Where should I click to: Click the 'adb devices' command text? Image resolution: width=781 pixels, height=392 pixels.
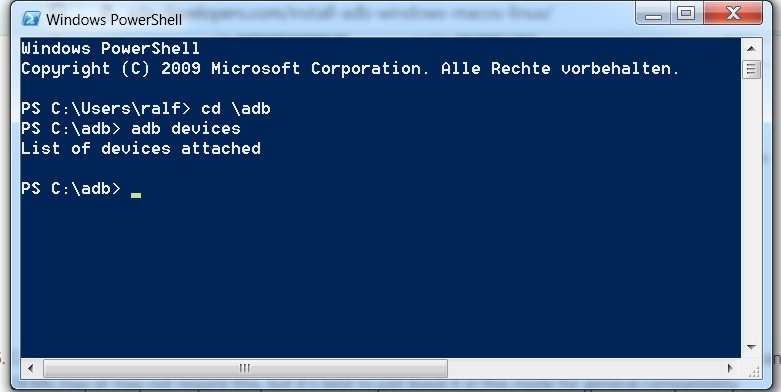click(x=185, y=129)
